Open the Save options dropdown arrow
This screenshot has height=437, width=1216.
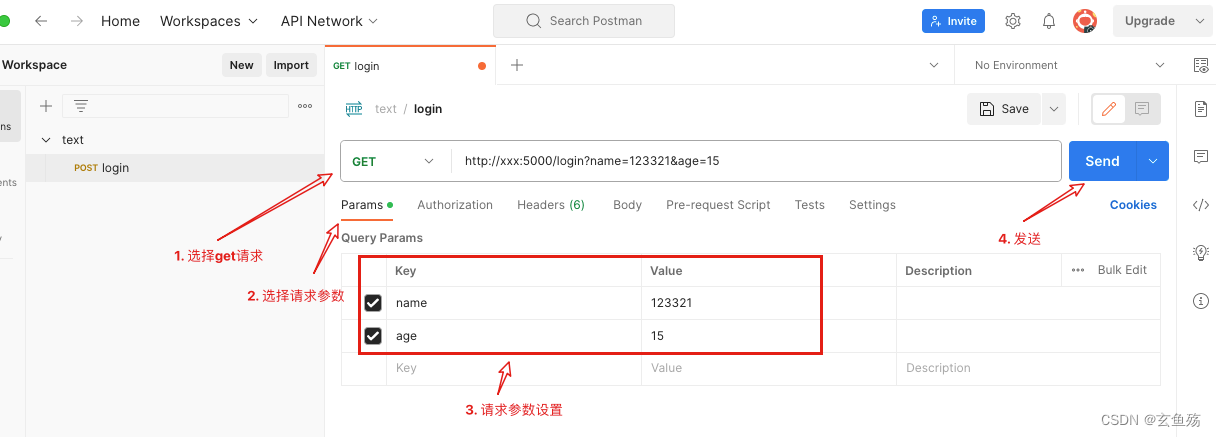(x=1054, y=109)
